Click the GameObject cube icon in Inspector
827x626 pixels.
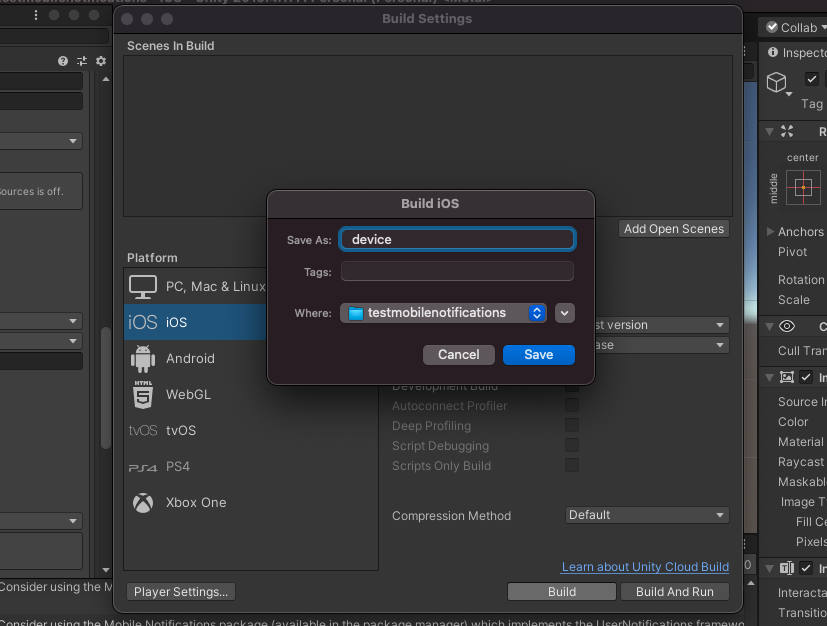(x=777, y=82)
